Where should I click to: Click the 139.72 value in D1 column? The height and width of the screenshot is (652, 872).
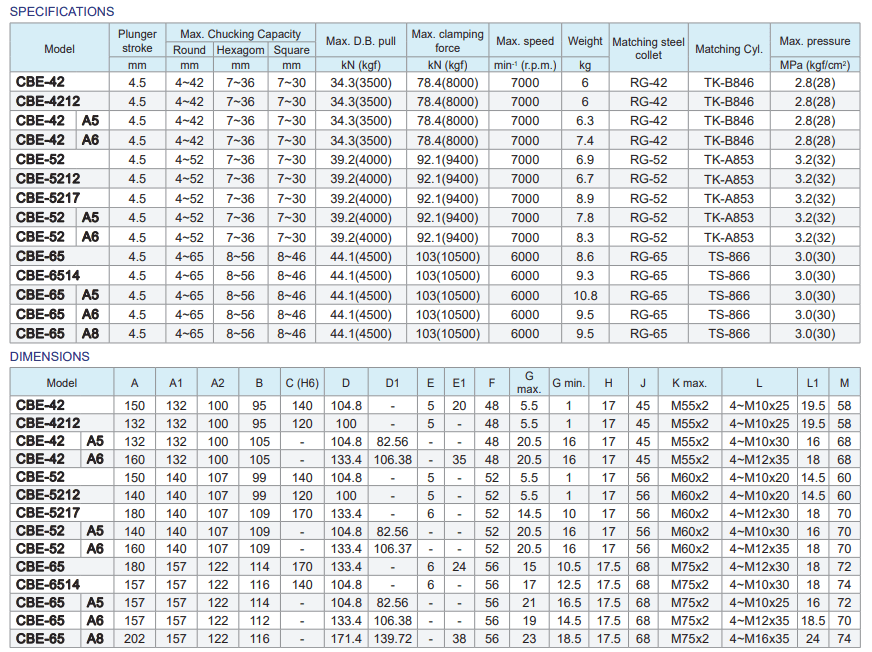pos(391,638)
